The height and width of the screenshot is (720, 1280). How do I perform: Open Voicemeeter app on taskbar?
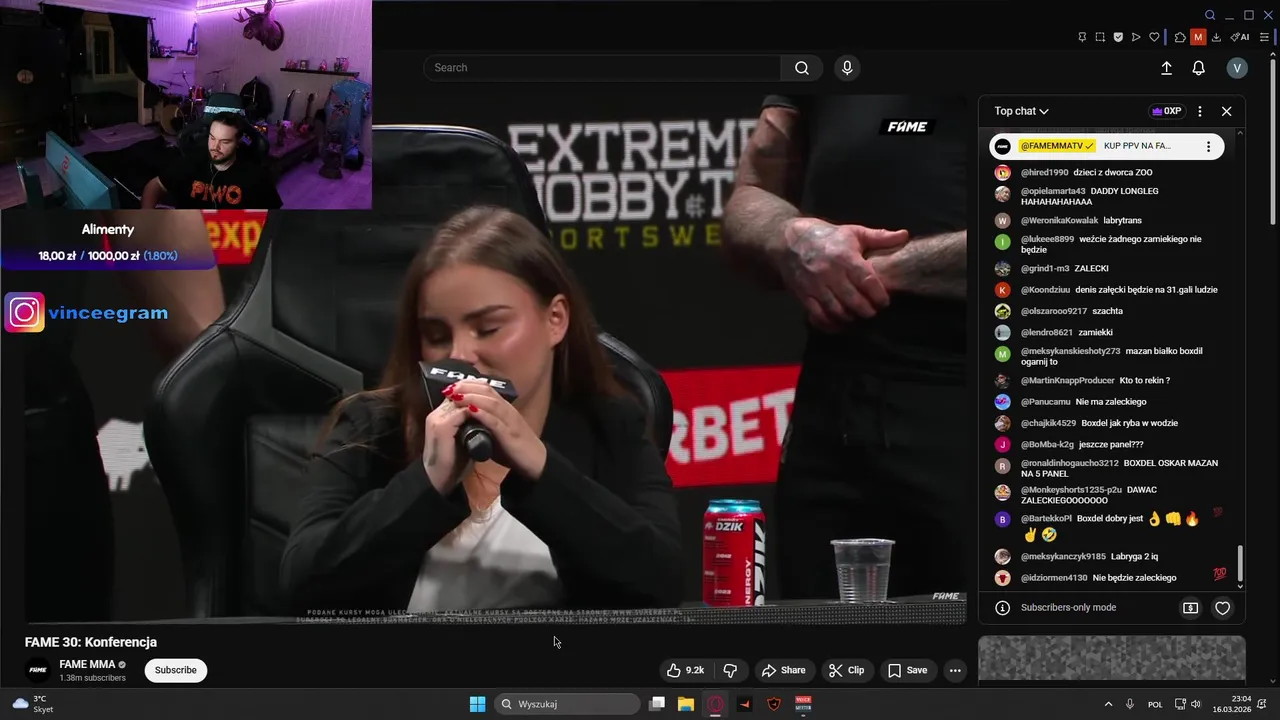[x=803, y=704]
